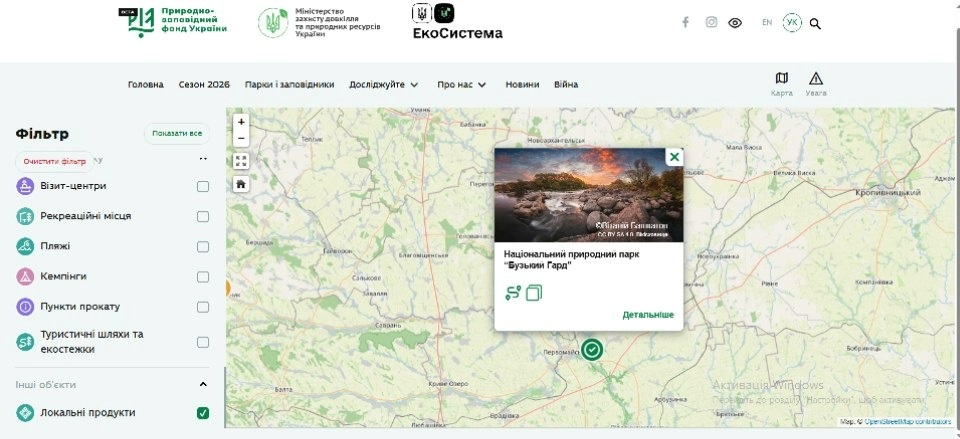Expand the Досліджуйте dropdown menu
960x439 pixels.
click(x=384, y=84)
